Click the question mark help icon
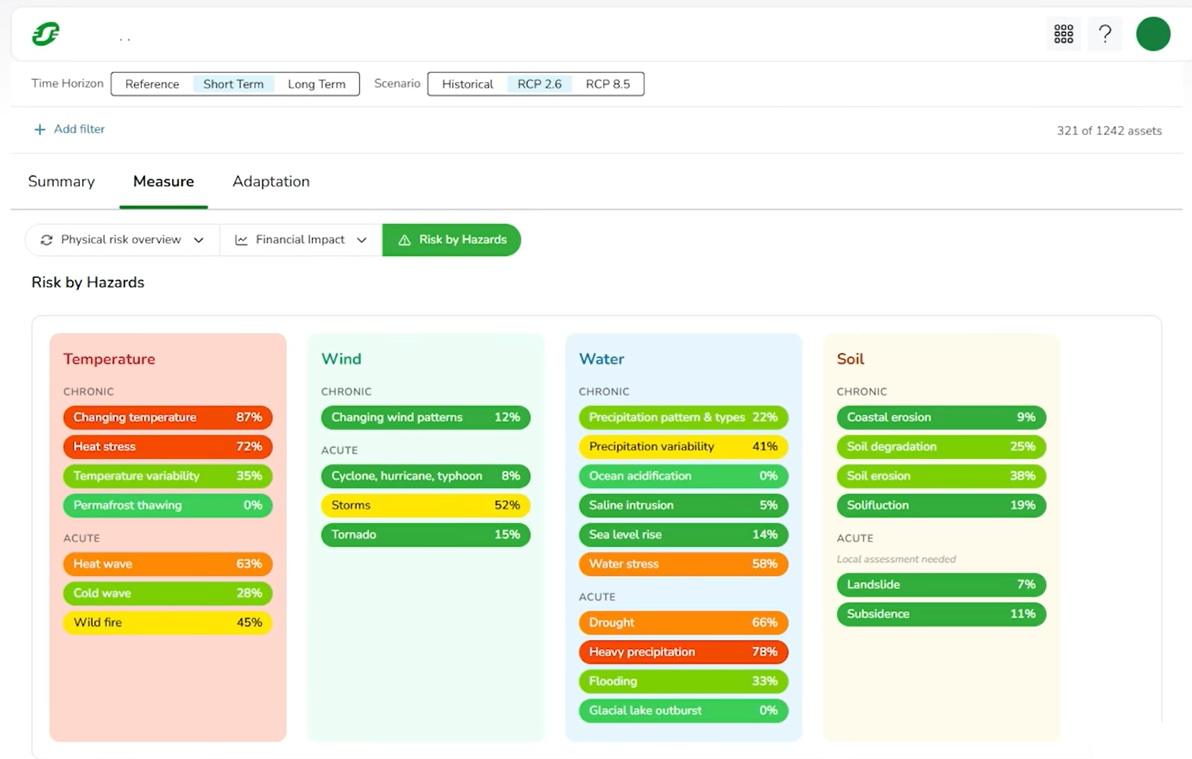 [1105, 33]
